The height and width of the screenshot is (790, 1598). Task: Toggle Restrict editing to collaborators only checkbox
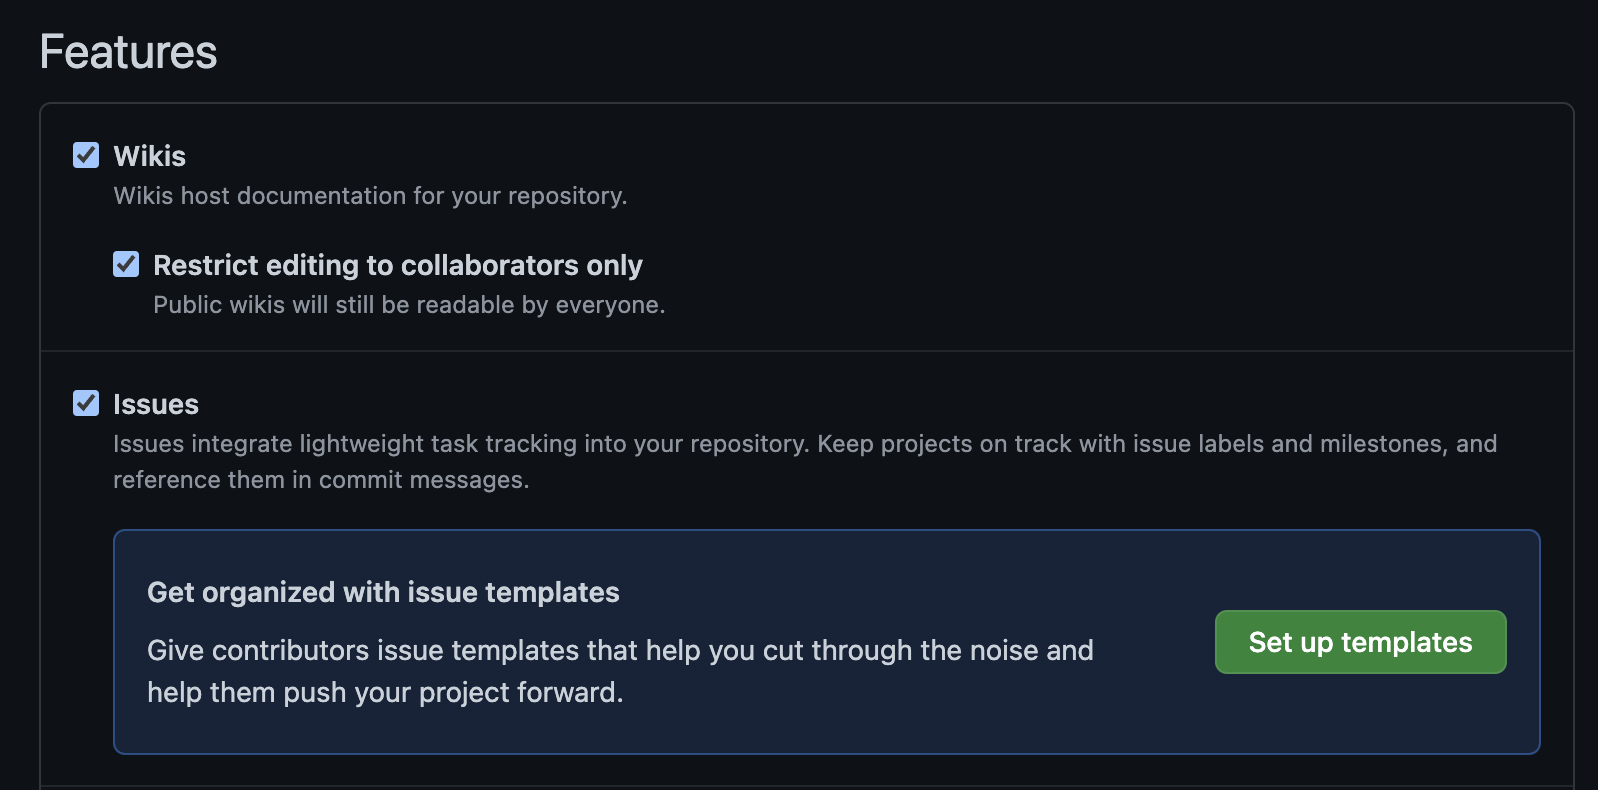coord(126,264)
